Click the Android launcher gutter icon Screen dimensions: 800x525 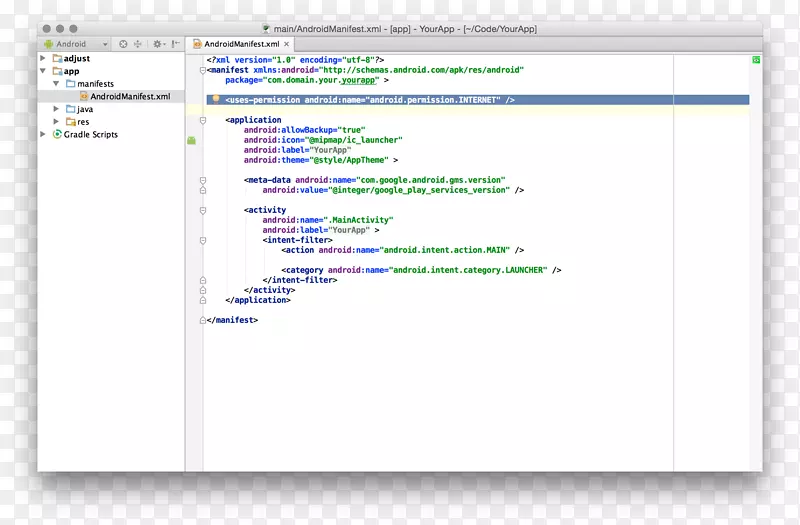point(191,140)
